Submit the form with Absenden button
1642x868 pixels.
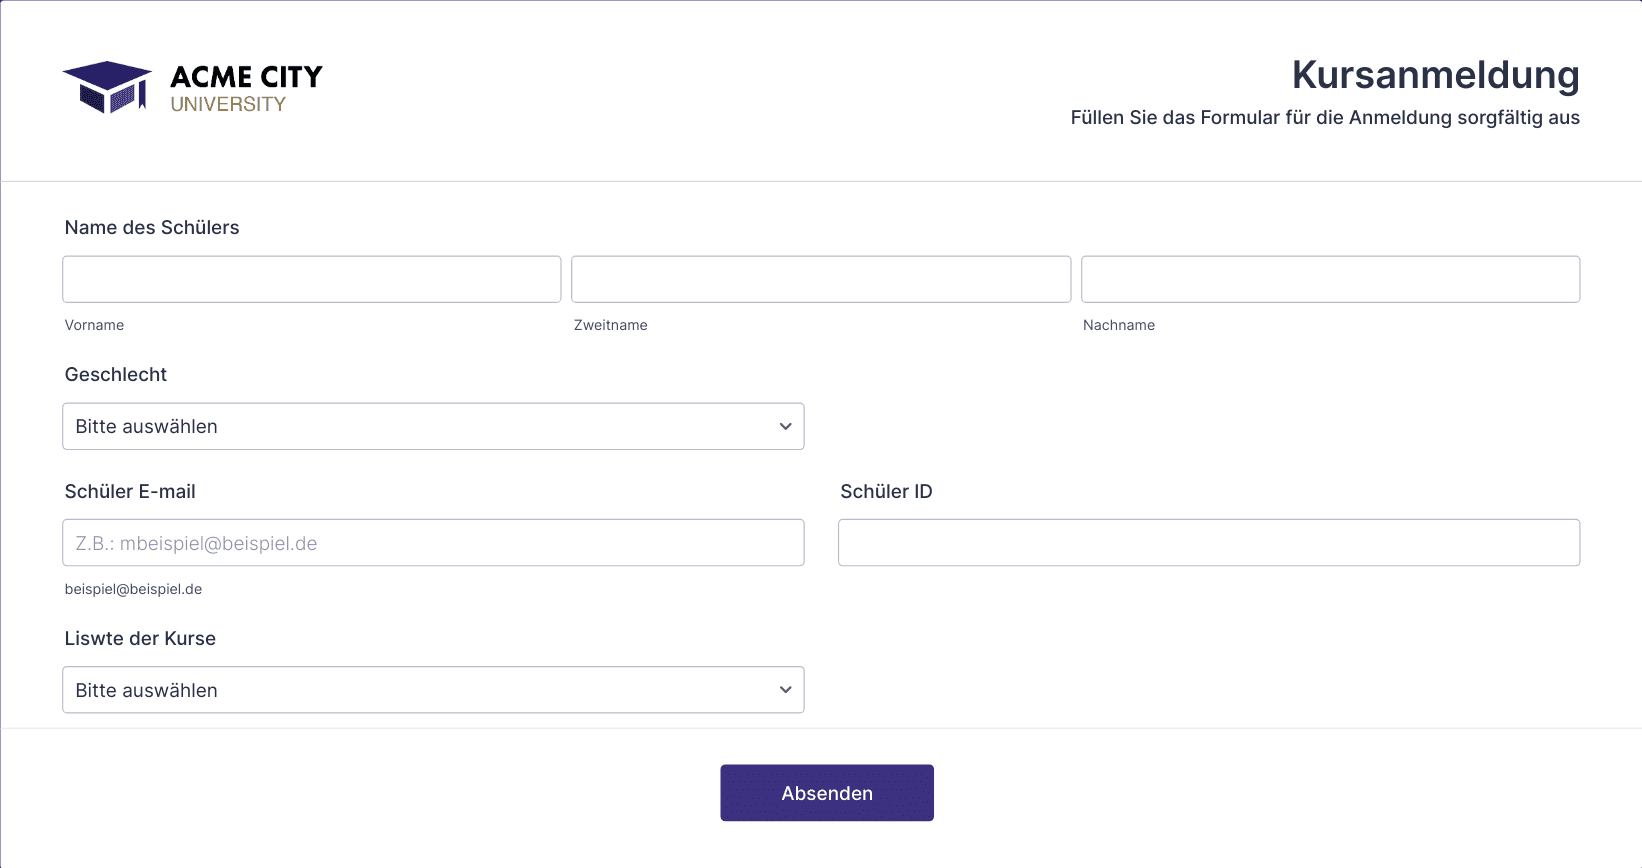coord(827,793)
